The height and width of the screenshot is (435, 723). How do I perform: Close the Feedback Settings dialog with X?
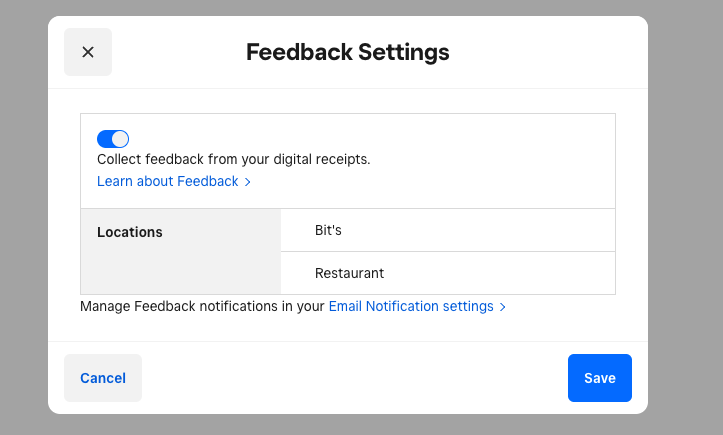click(x=88, y=52)
